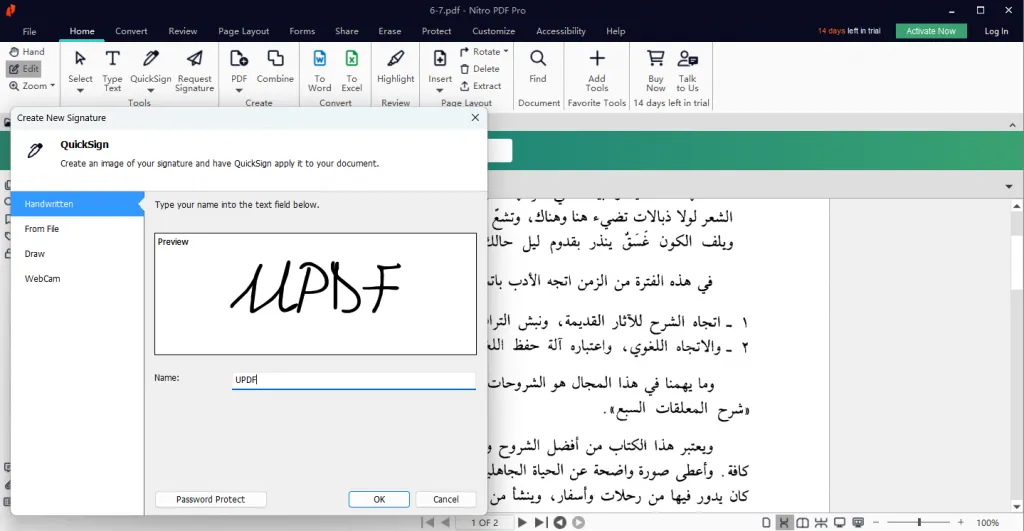Image resolution: width=1024 pixels, height=531 pixels.
Task: Confirm signature with OK button
Action: tap(379, 499)
